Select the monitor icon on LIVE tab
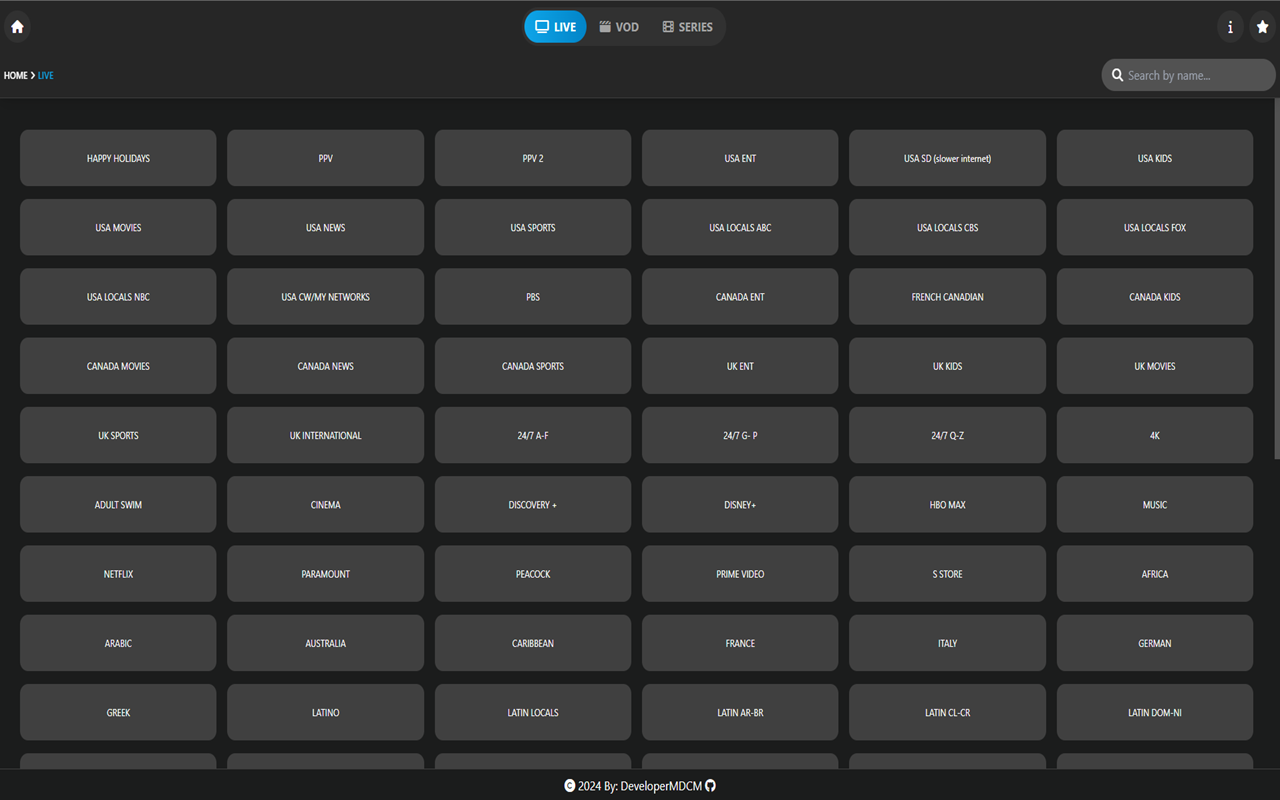1280x800 pixels. pyautogui.click(x=541, y=26)
